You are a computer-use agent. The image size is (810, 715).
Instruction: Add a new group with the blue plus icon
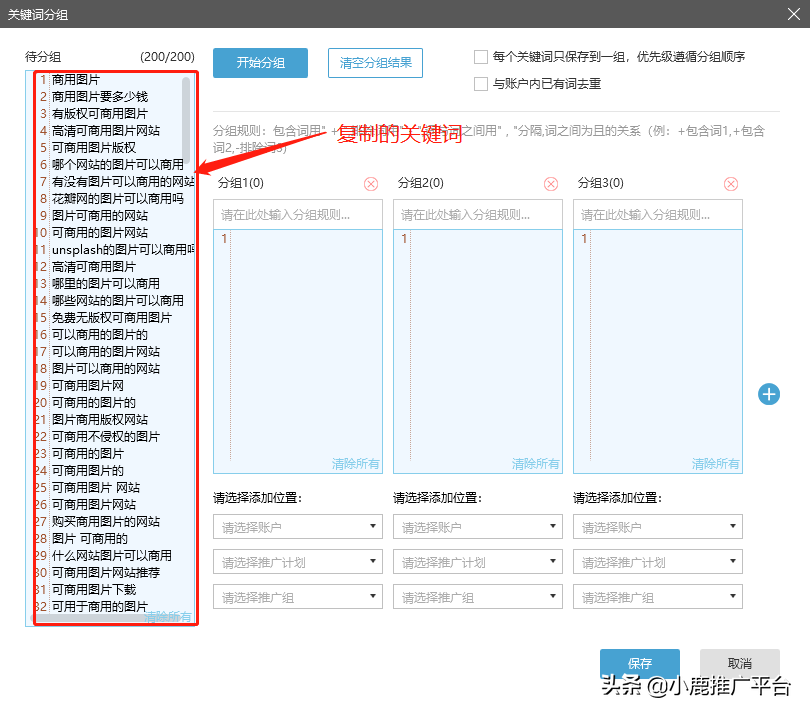(769, 395)
